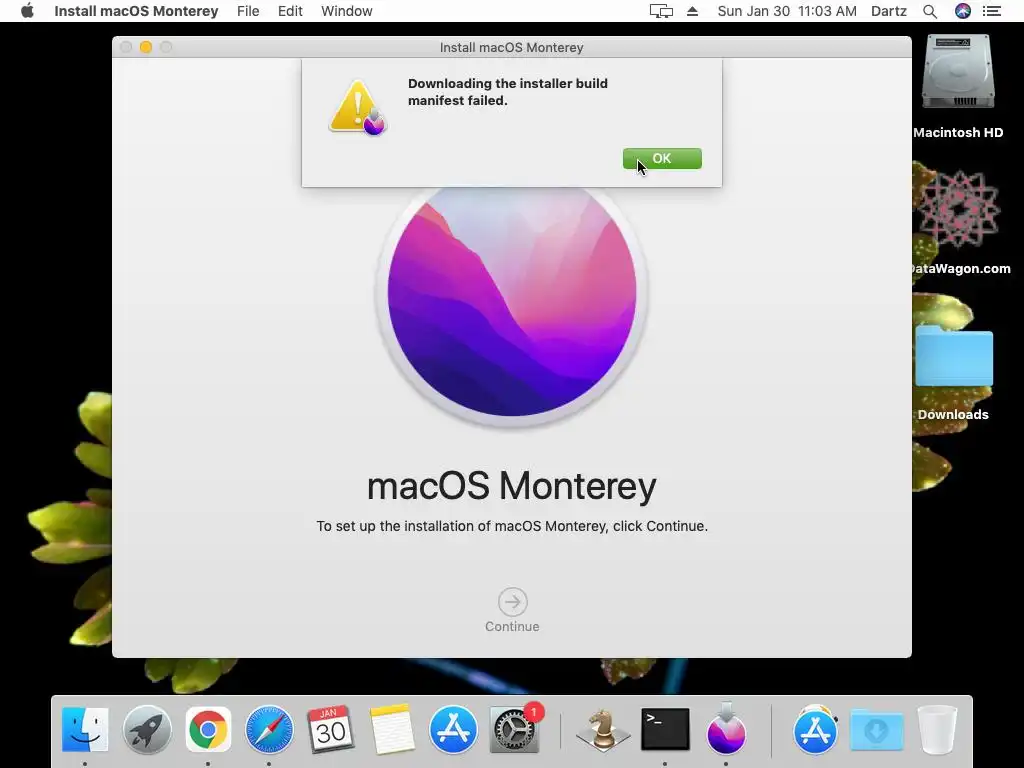Click the 'macOS Monterey' heading text

(512, 486)
